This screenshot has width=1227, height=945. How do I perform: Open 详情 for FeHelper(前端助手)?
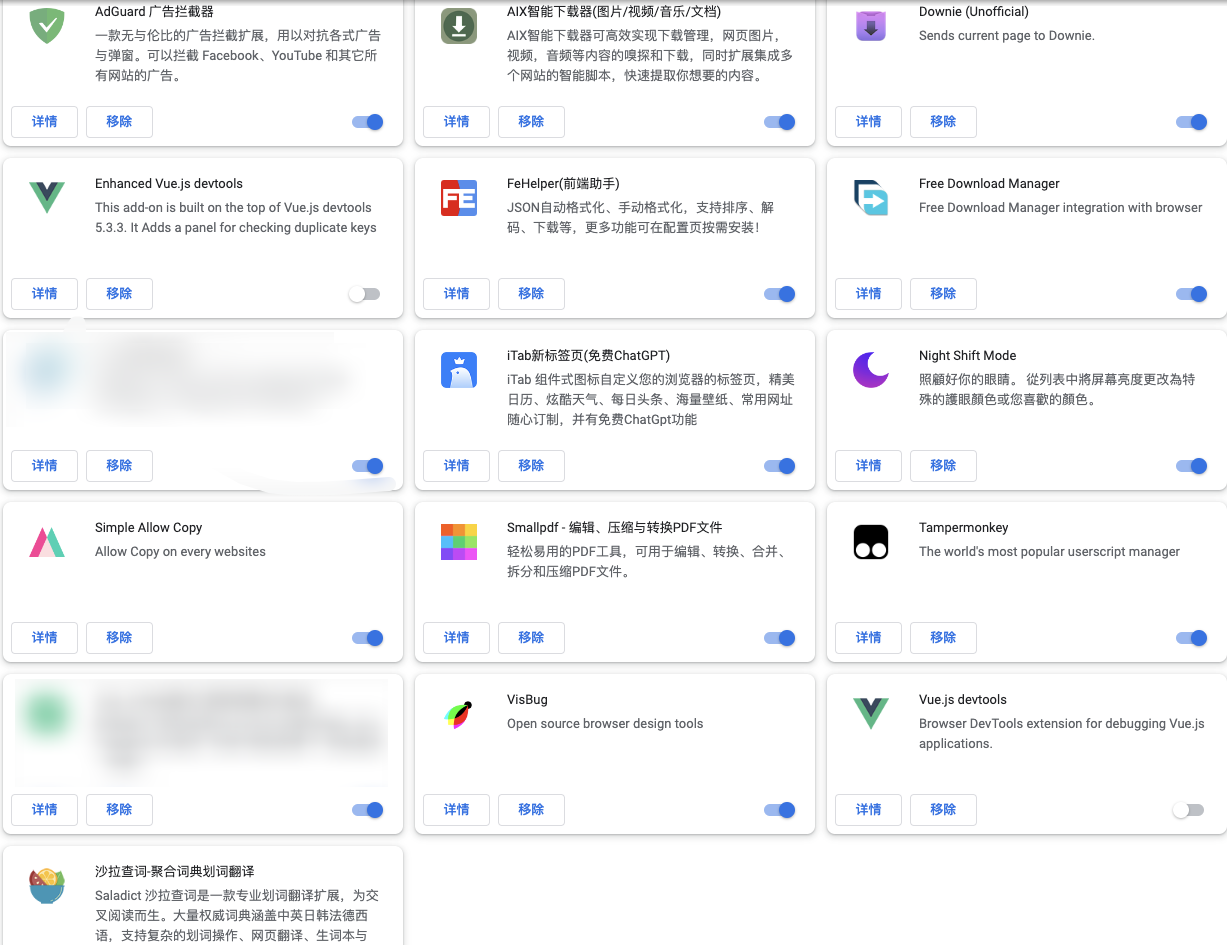(457, 294)
